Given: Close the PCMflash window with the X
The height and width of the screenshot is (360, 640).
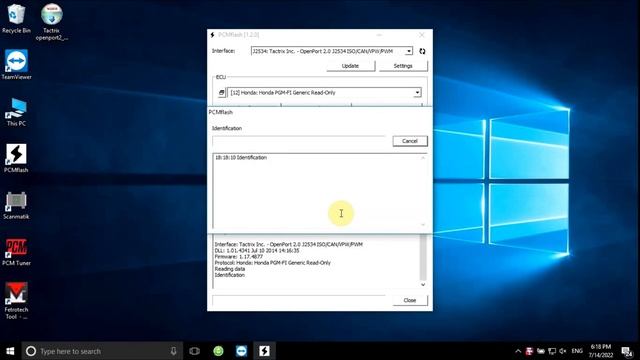Looking at the screenshot, I should click(422, 35).
